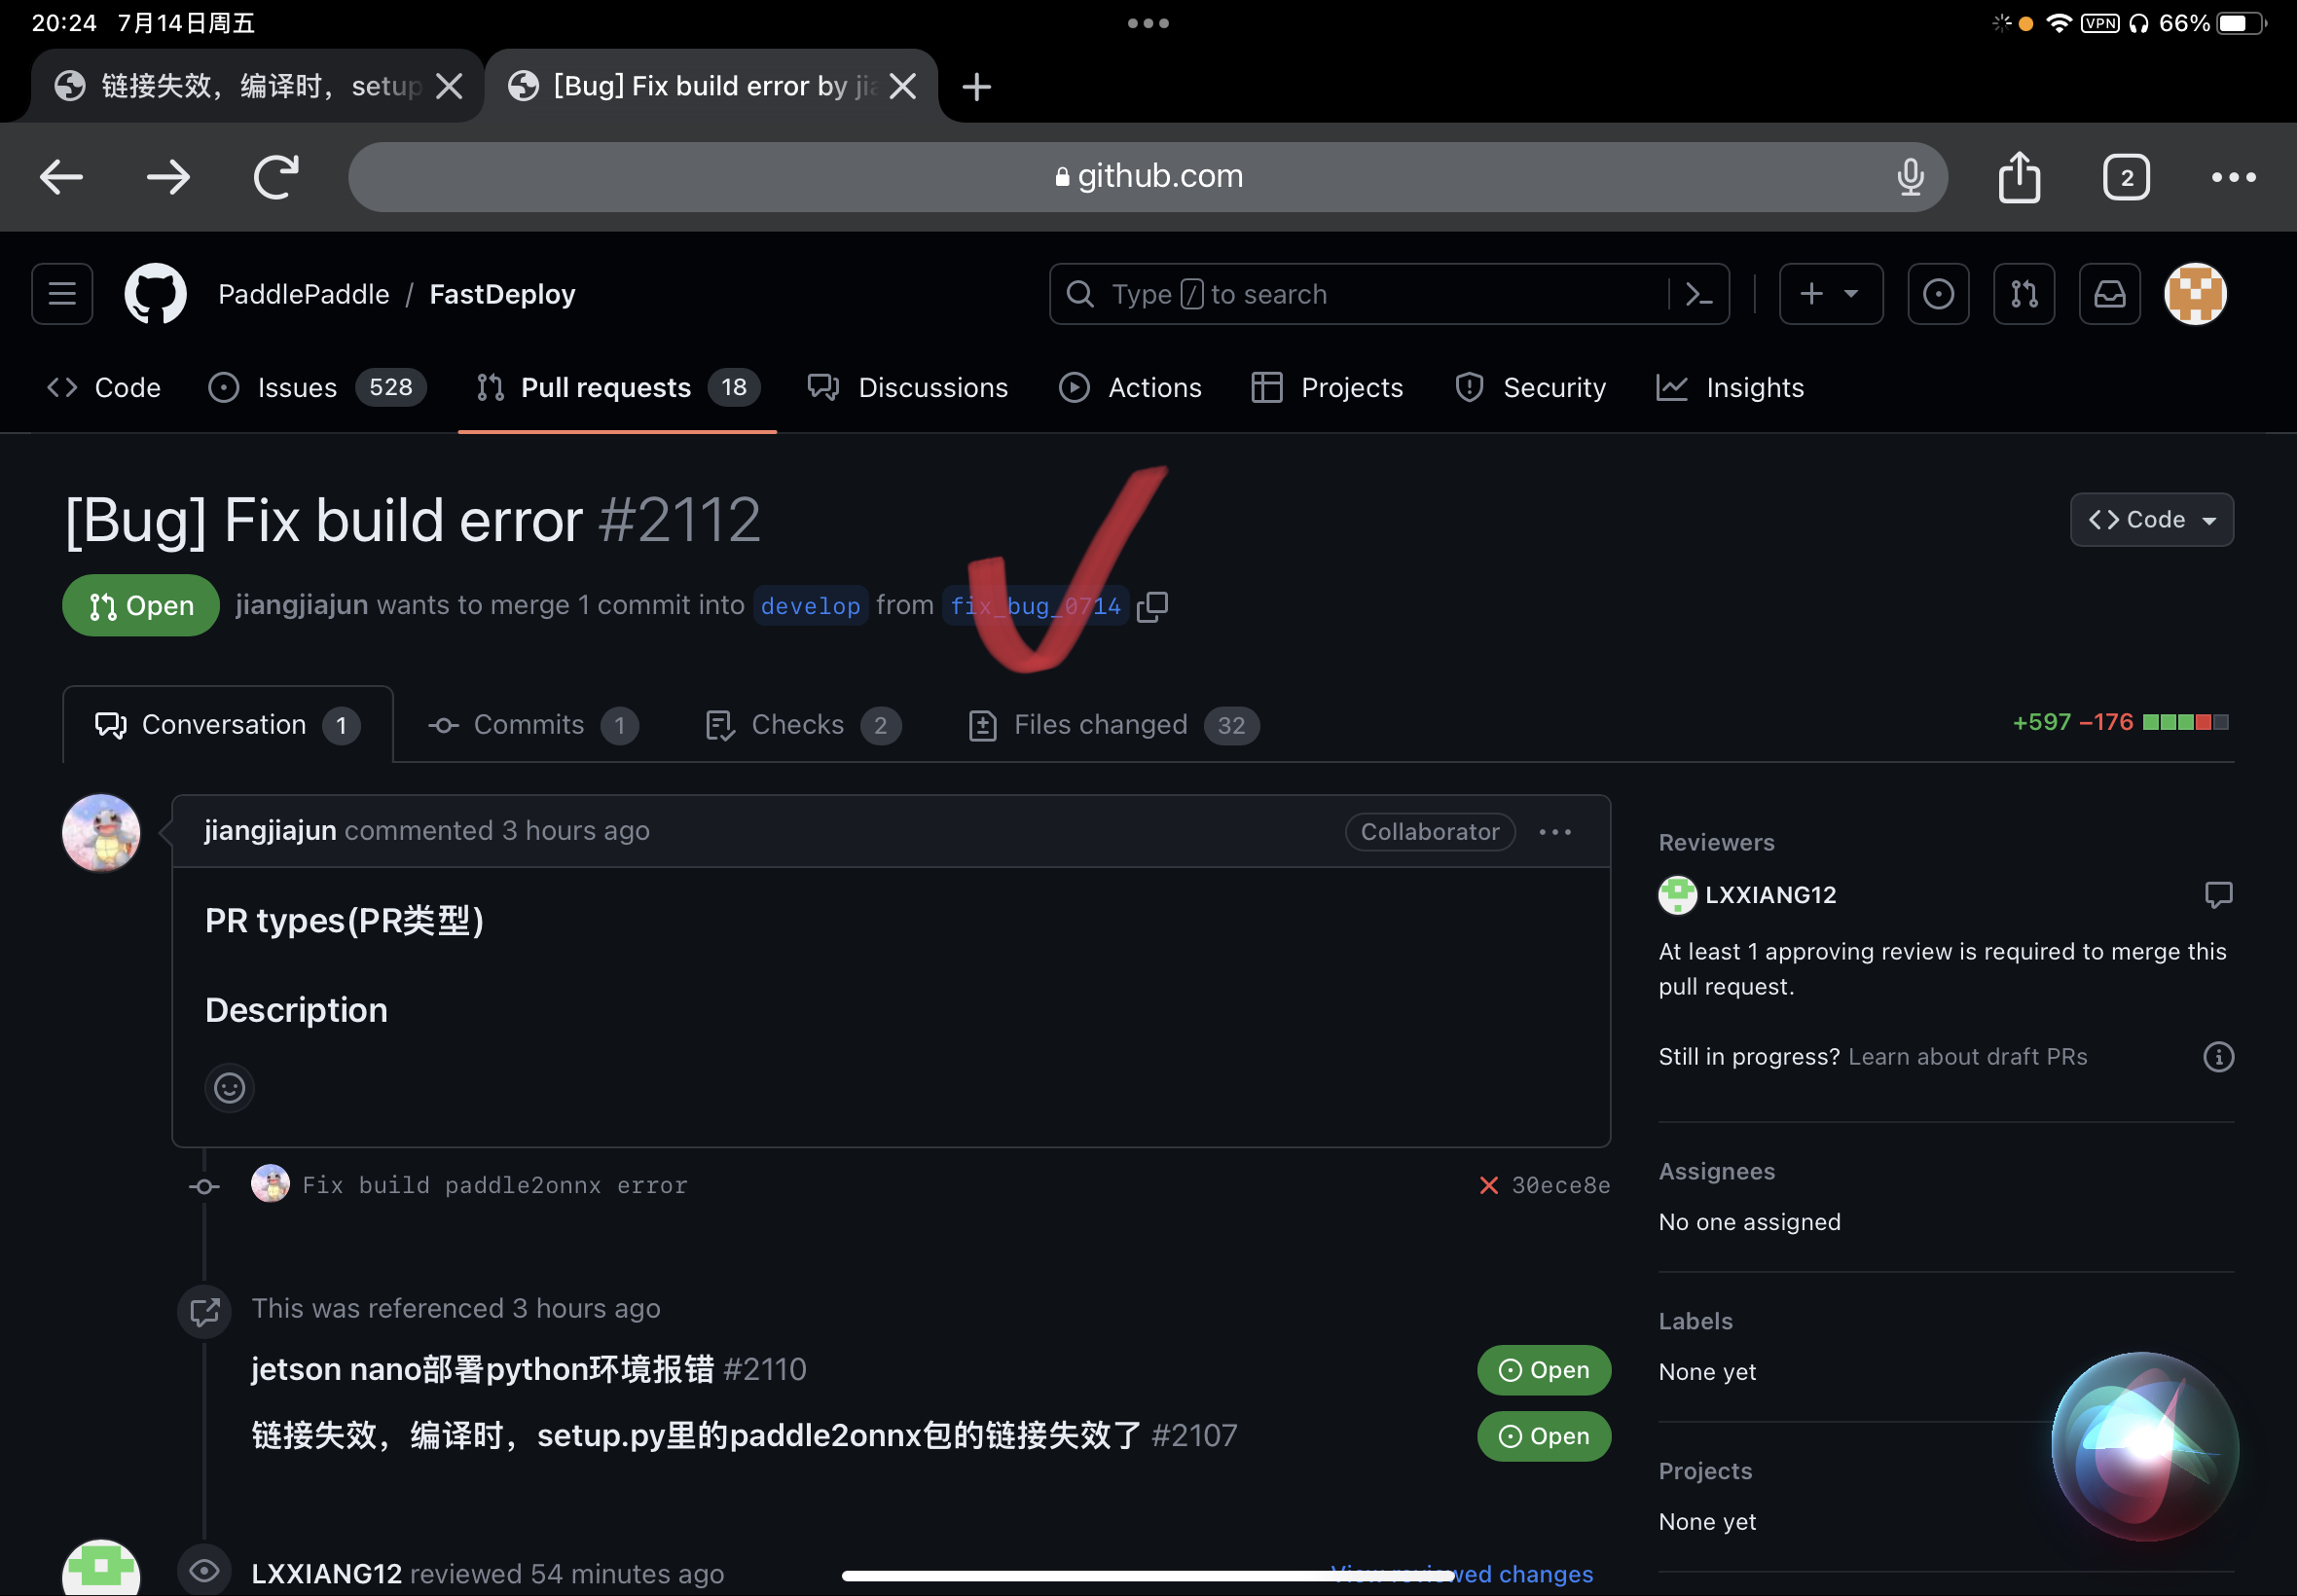This screenshot has height=1596, width=2297.
Task: Click the info icon next to draft PRs text
Action: point(2218,1056)
